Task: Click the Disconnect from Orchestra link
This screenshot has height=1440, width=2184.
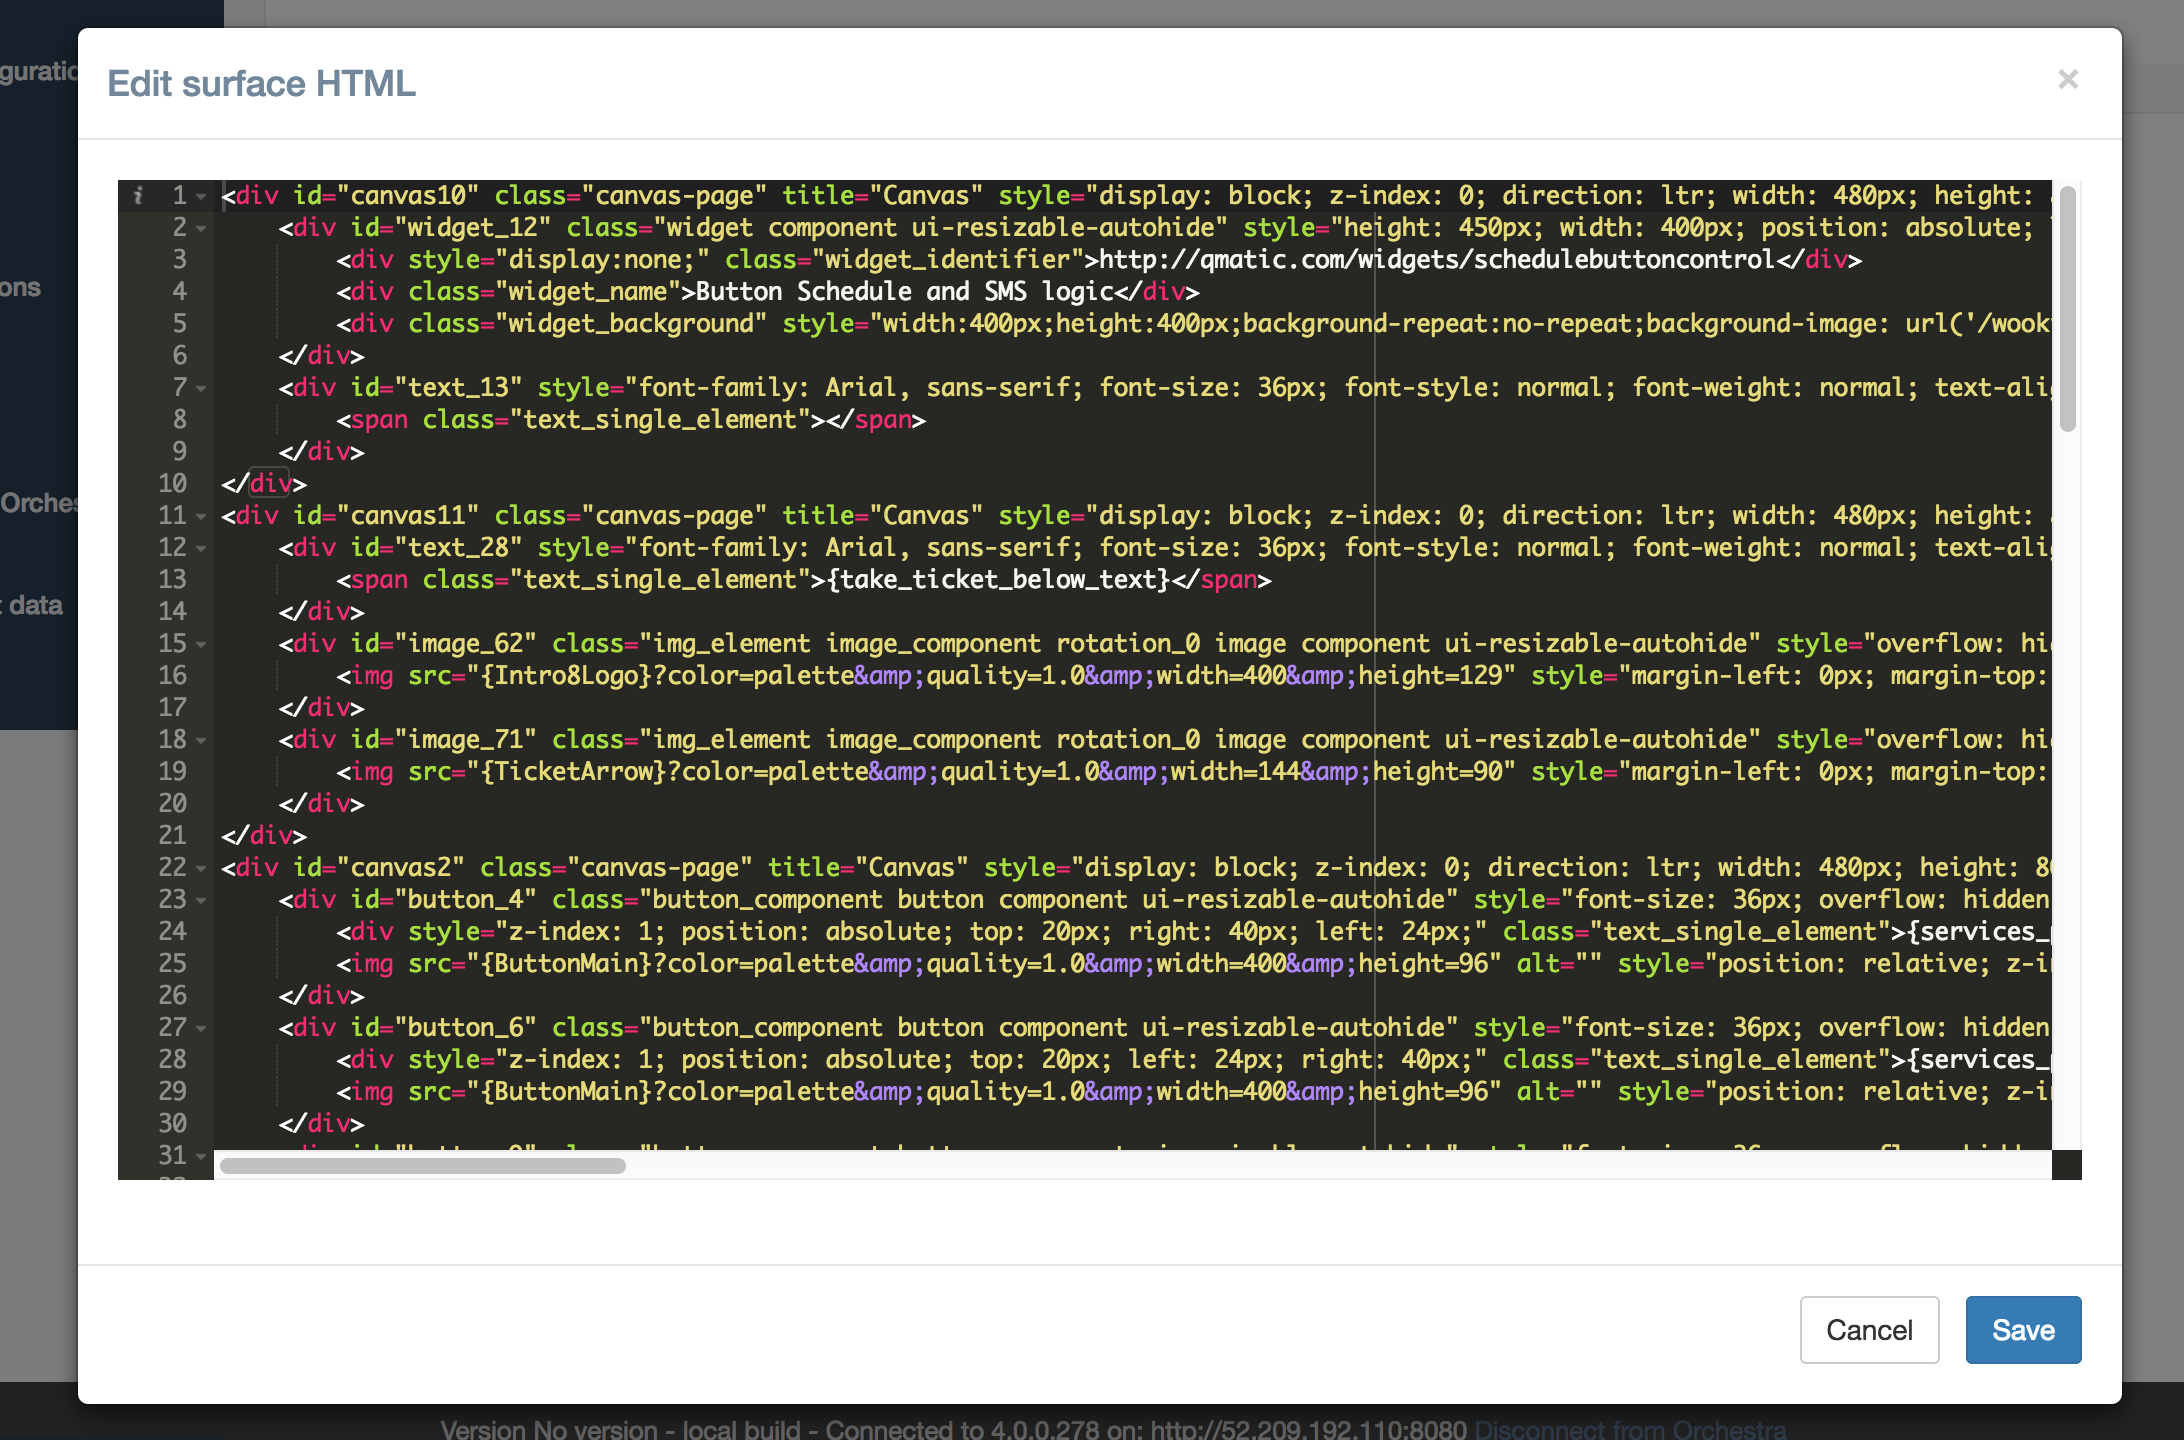Action: coord(1629,1429)
